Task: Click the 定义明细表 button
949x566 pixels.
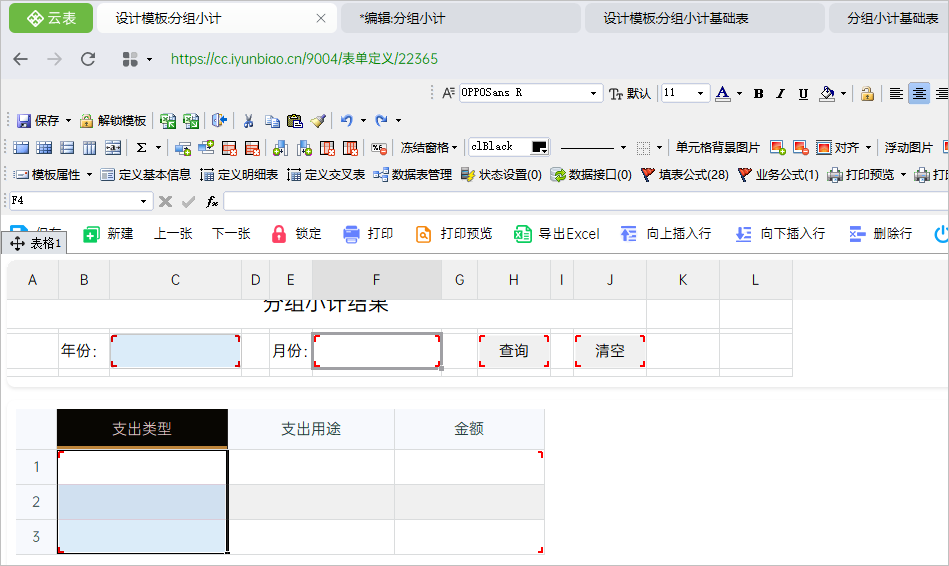Action: coord(239,175)
